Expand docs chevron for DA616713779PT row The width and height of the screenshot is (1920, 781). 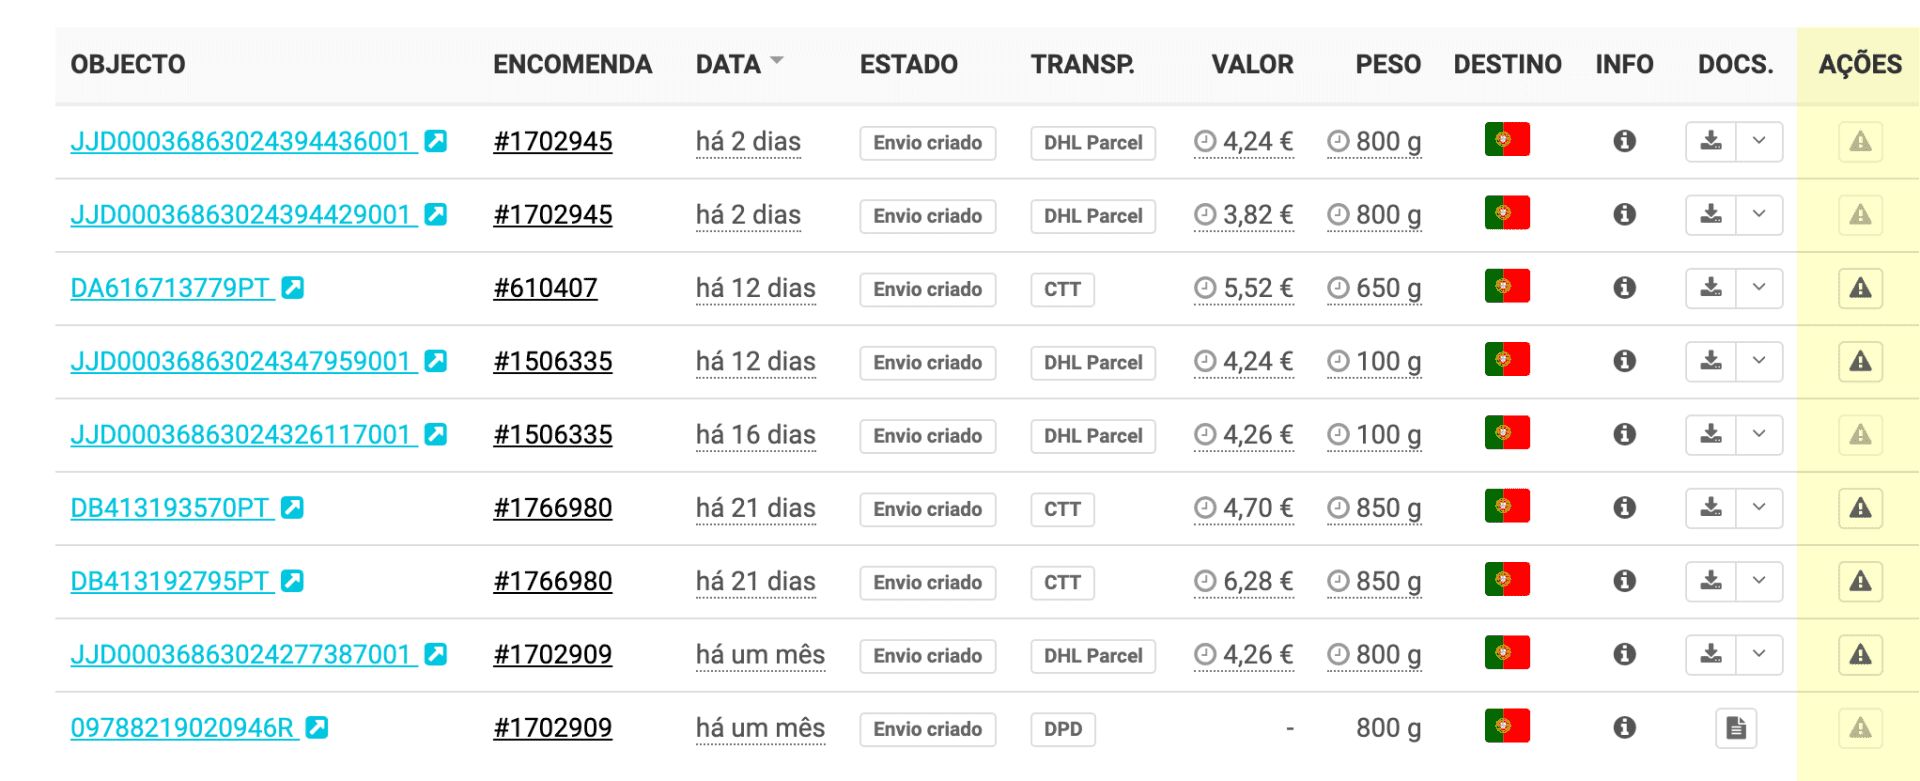pos(1759,288)
